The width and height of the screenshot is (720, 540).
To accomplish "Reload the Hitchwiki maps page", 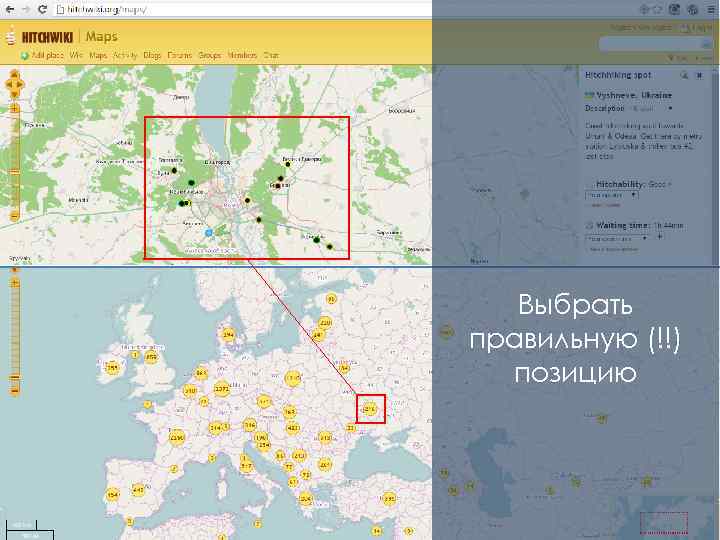I will point(42,9).
